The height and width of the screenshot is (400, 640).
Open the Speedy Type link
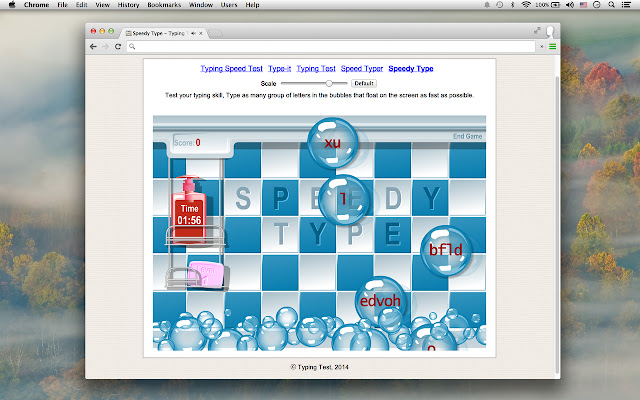411,69
